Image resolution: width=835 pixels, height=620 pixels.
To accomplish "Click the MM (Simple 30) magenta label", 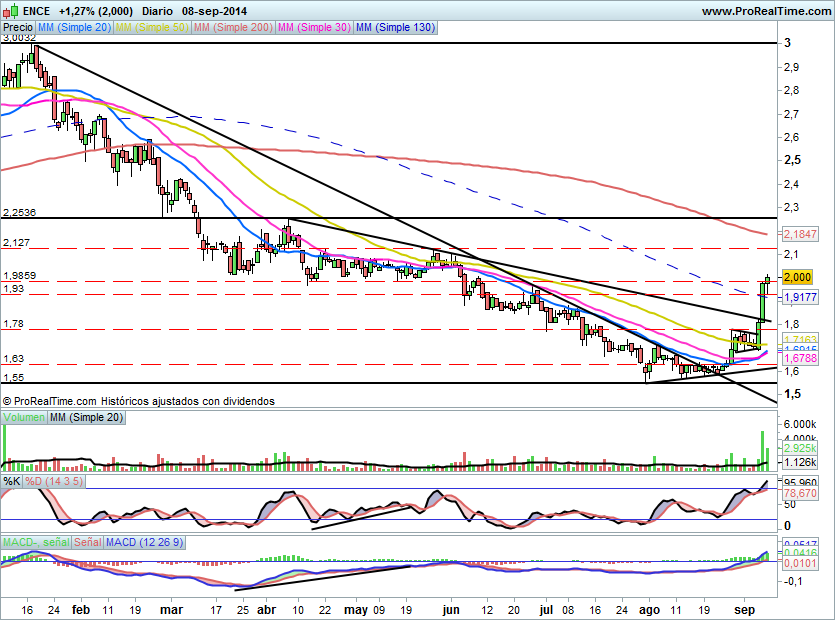I will pos(314,28).
